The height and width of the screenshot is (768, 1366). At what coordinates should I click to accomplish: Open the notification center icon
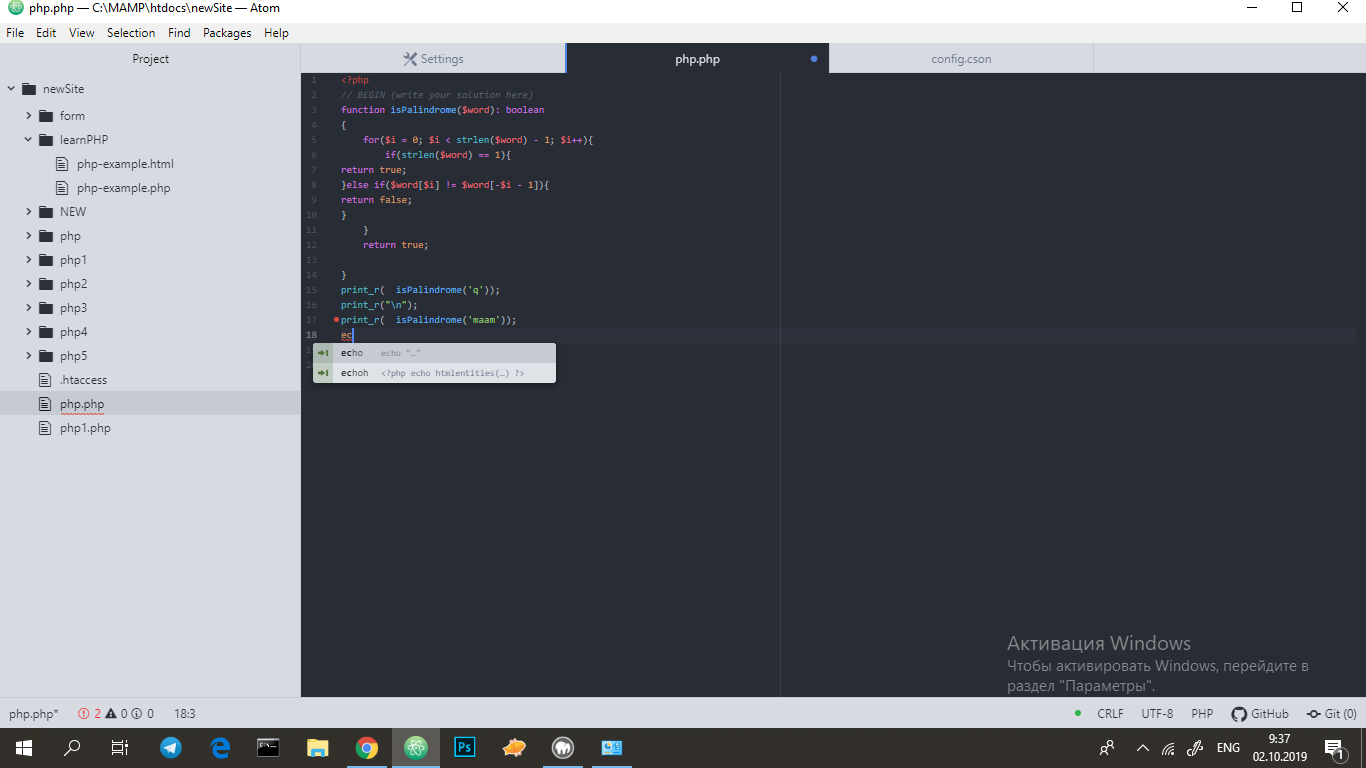tap(1334, 747)
